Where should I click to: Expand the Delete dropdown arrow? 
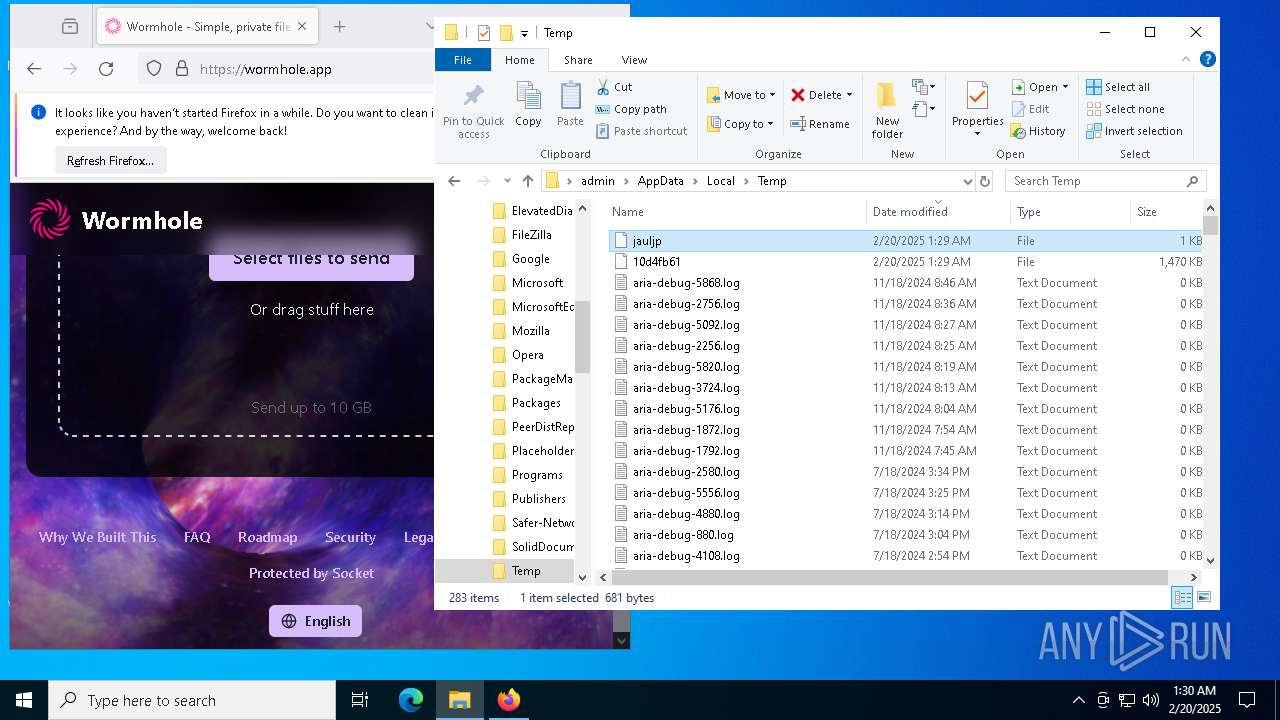point(849,95)
